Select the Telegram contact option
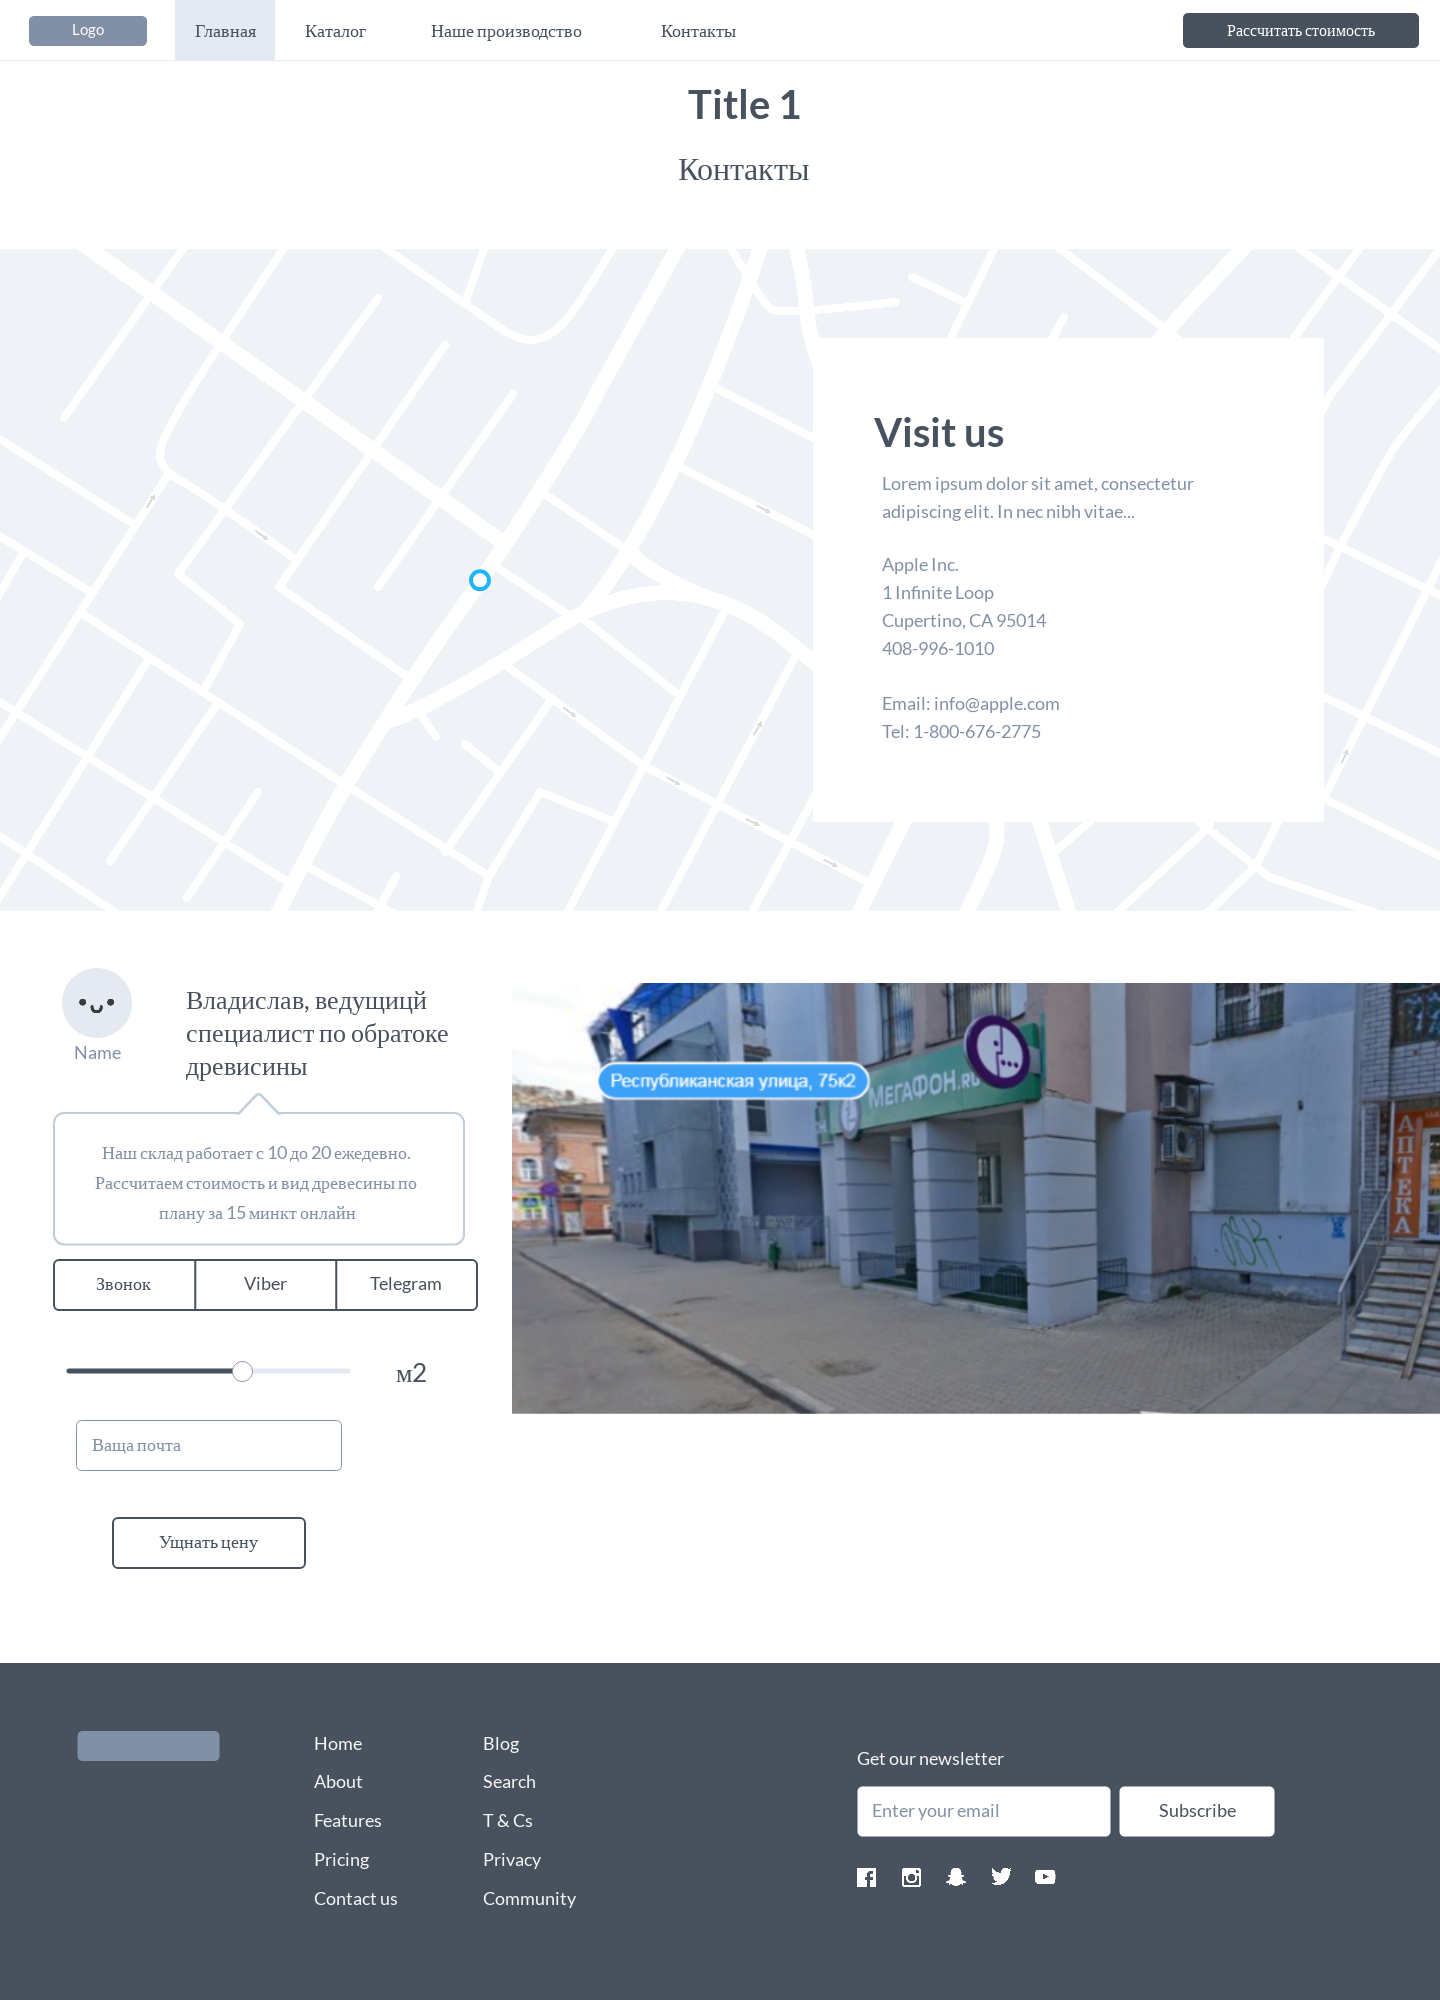This screenshot has height=2000, width=1440. (406, 1284)
